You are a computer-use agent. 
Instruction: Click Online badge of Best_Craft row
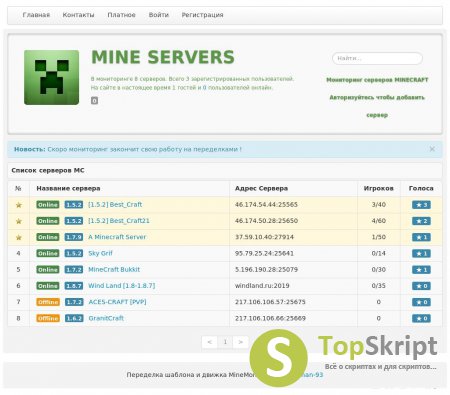[x=48, y=205]
